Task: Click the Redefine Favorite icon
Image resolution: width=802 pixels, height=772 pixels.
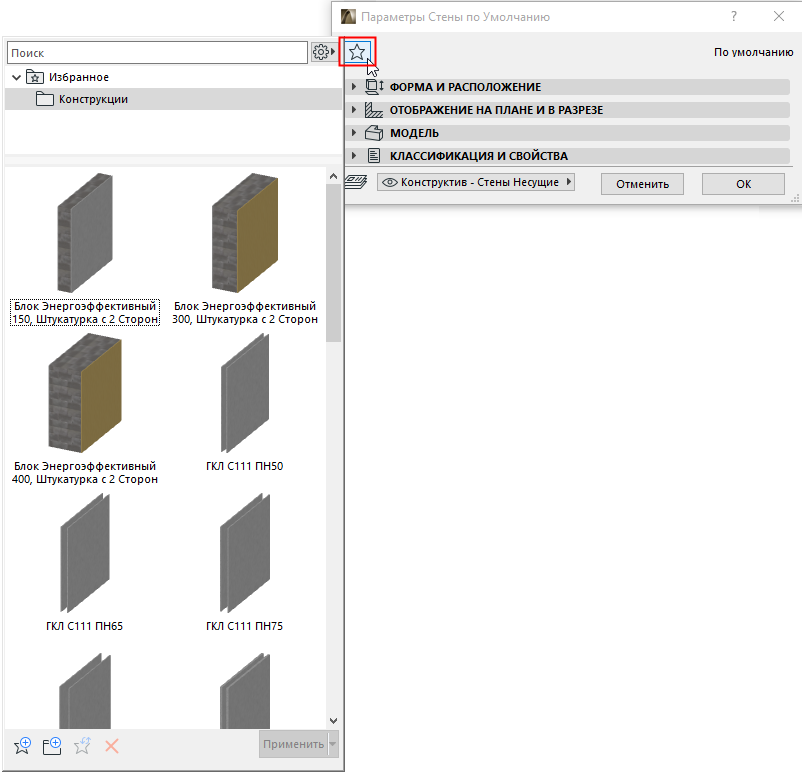Action: 83,745
